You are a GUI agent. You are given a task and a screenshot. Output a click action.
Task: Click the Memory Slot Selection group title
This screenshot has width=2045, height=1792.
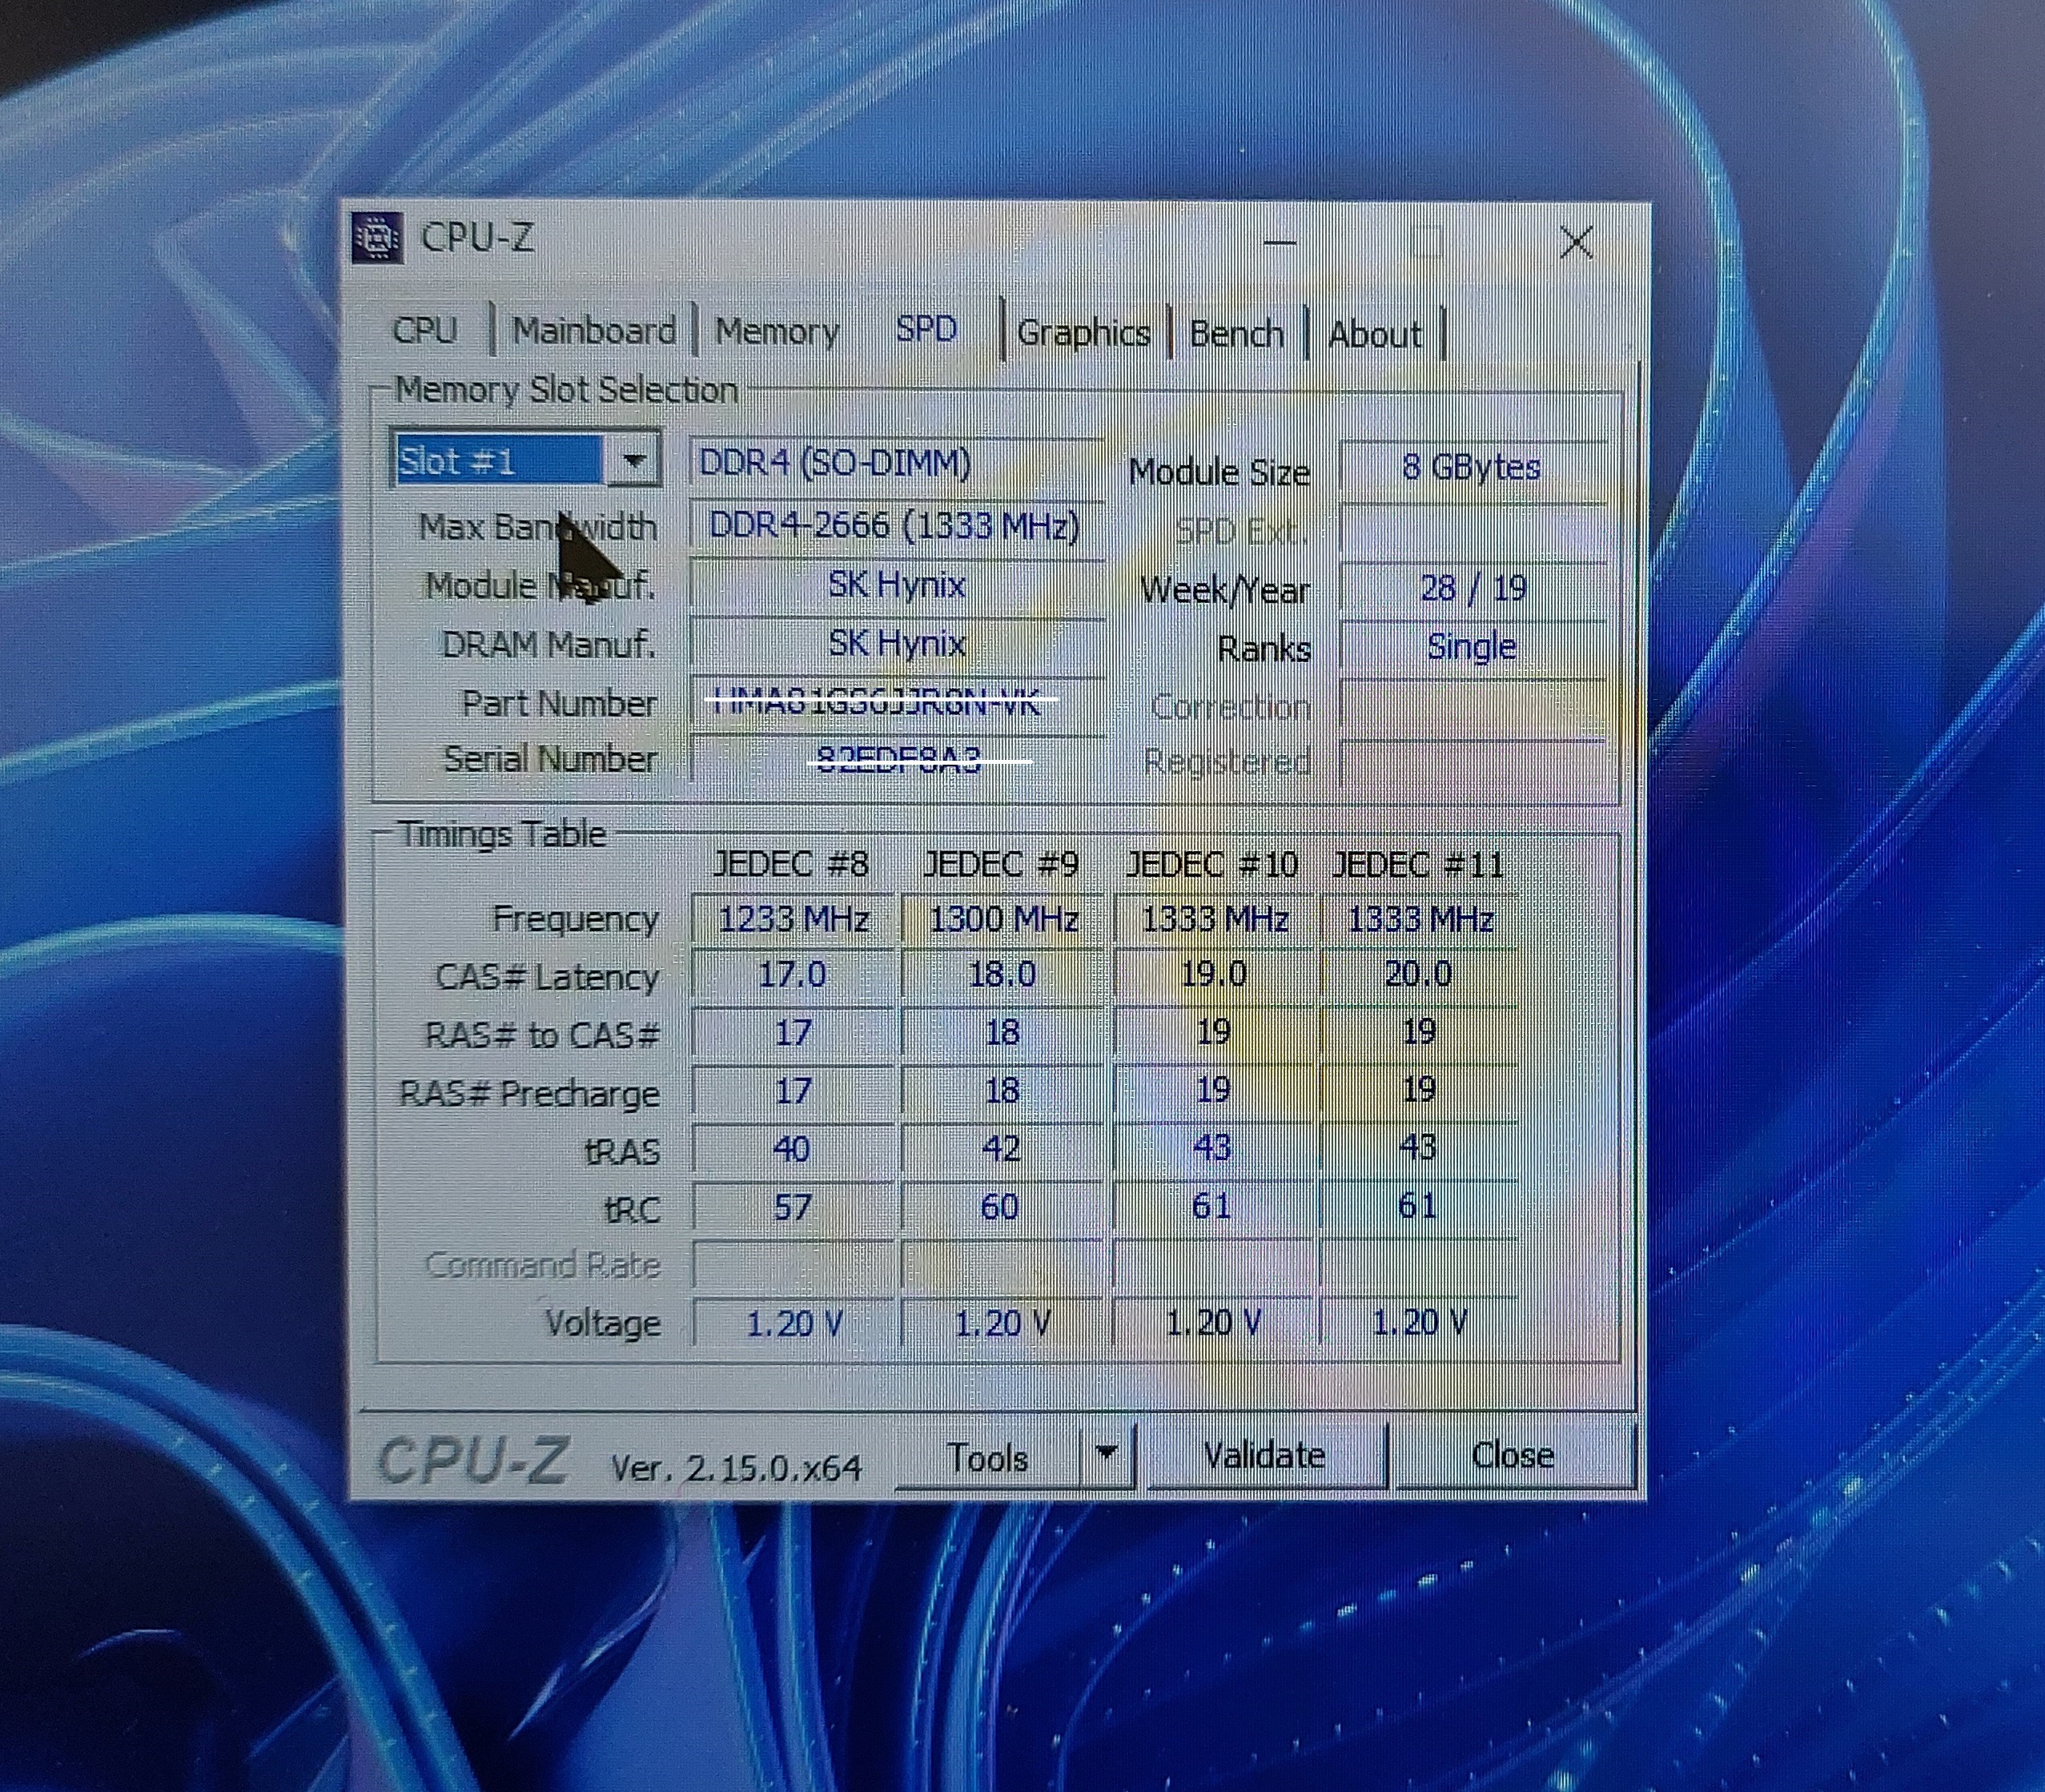coord(567,390)
